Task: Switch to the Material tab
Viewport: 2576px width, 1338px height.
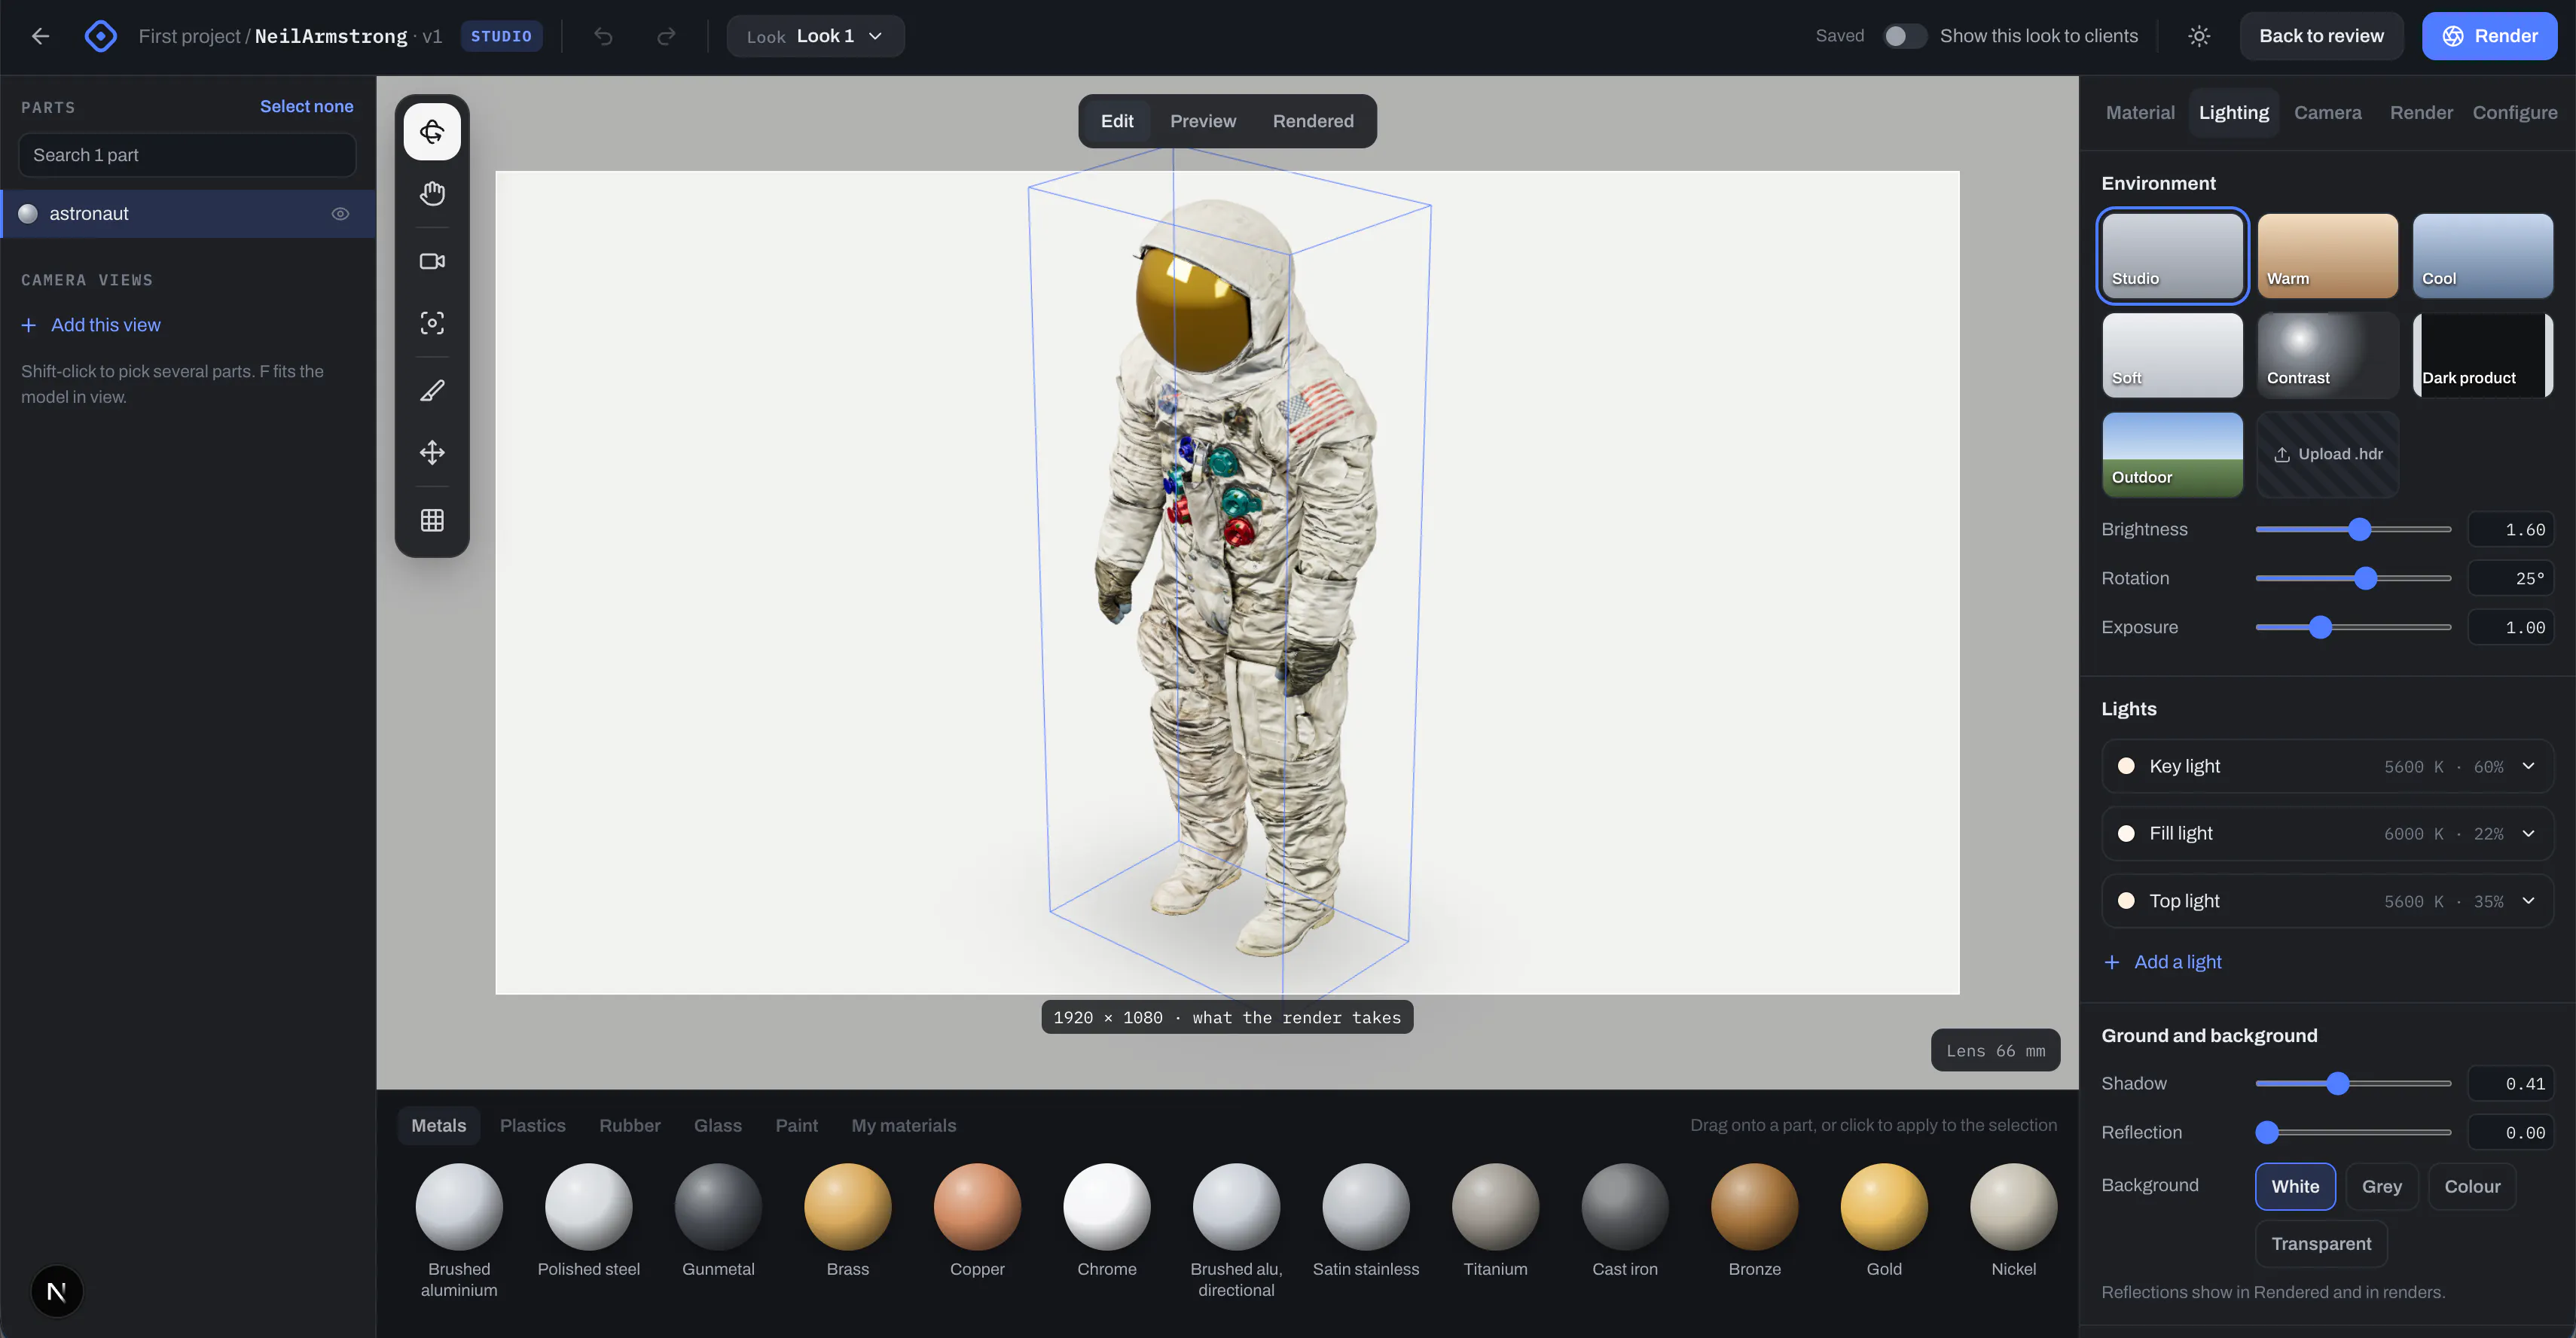Action: pos(2140,112)
